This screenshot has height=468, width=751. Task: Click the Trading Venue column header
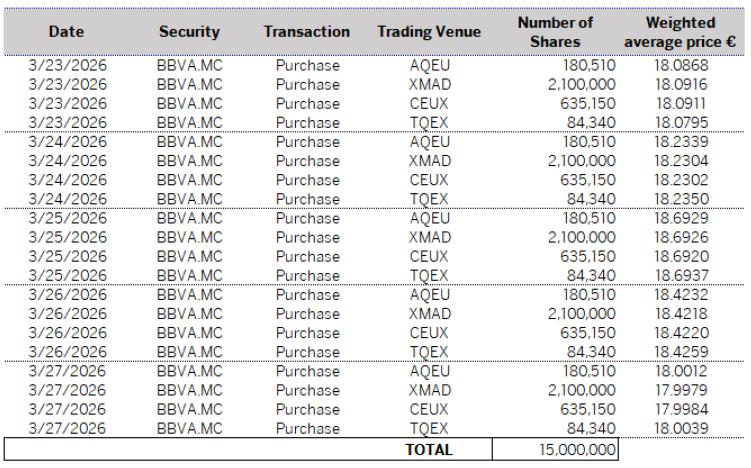click(x=429, y=32)
